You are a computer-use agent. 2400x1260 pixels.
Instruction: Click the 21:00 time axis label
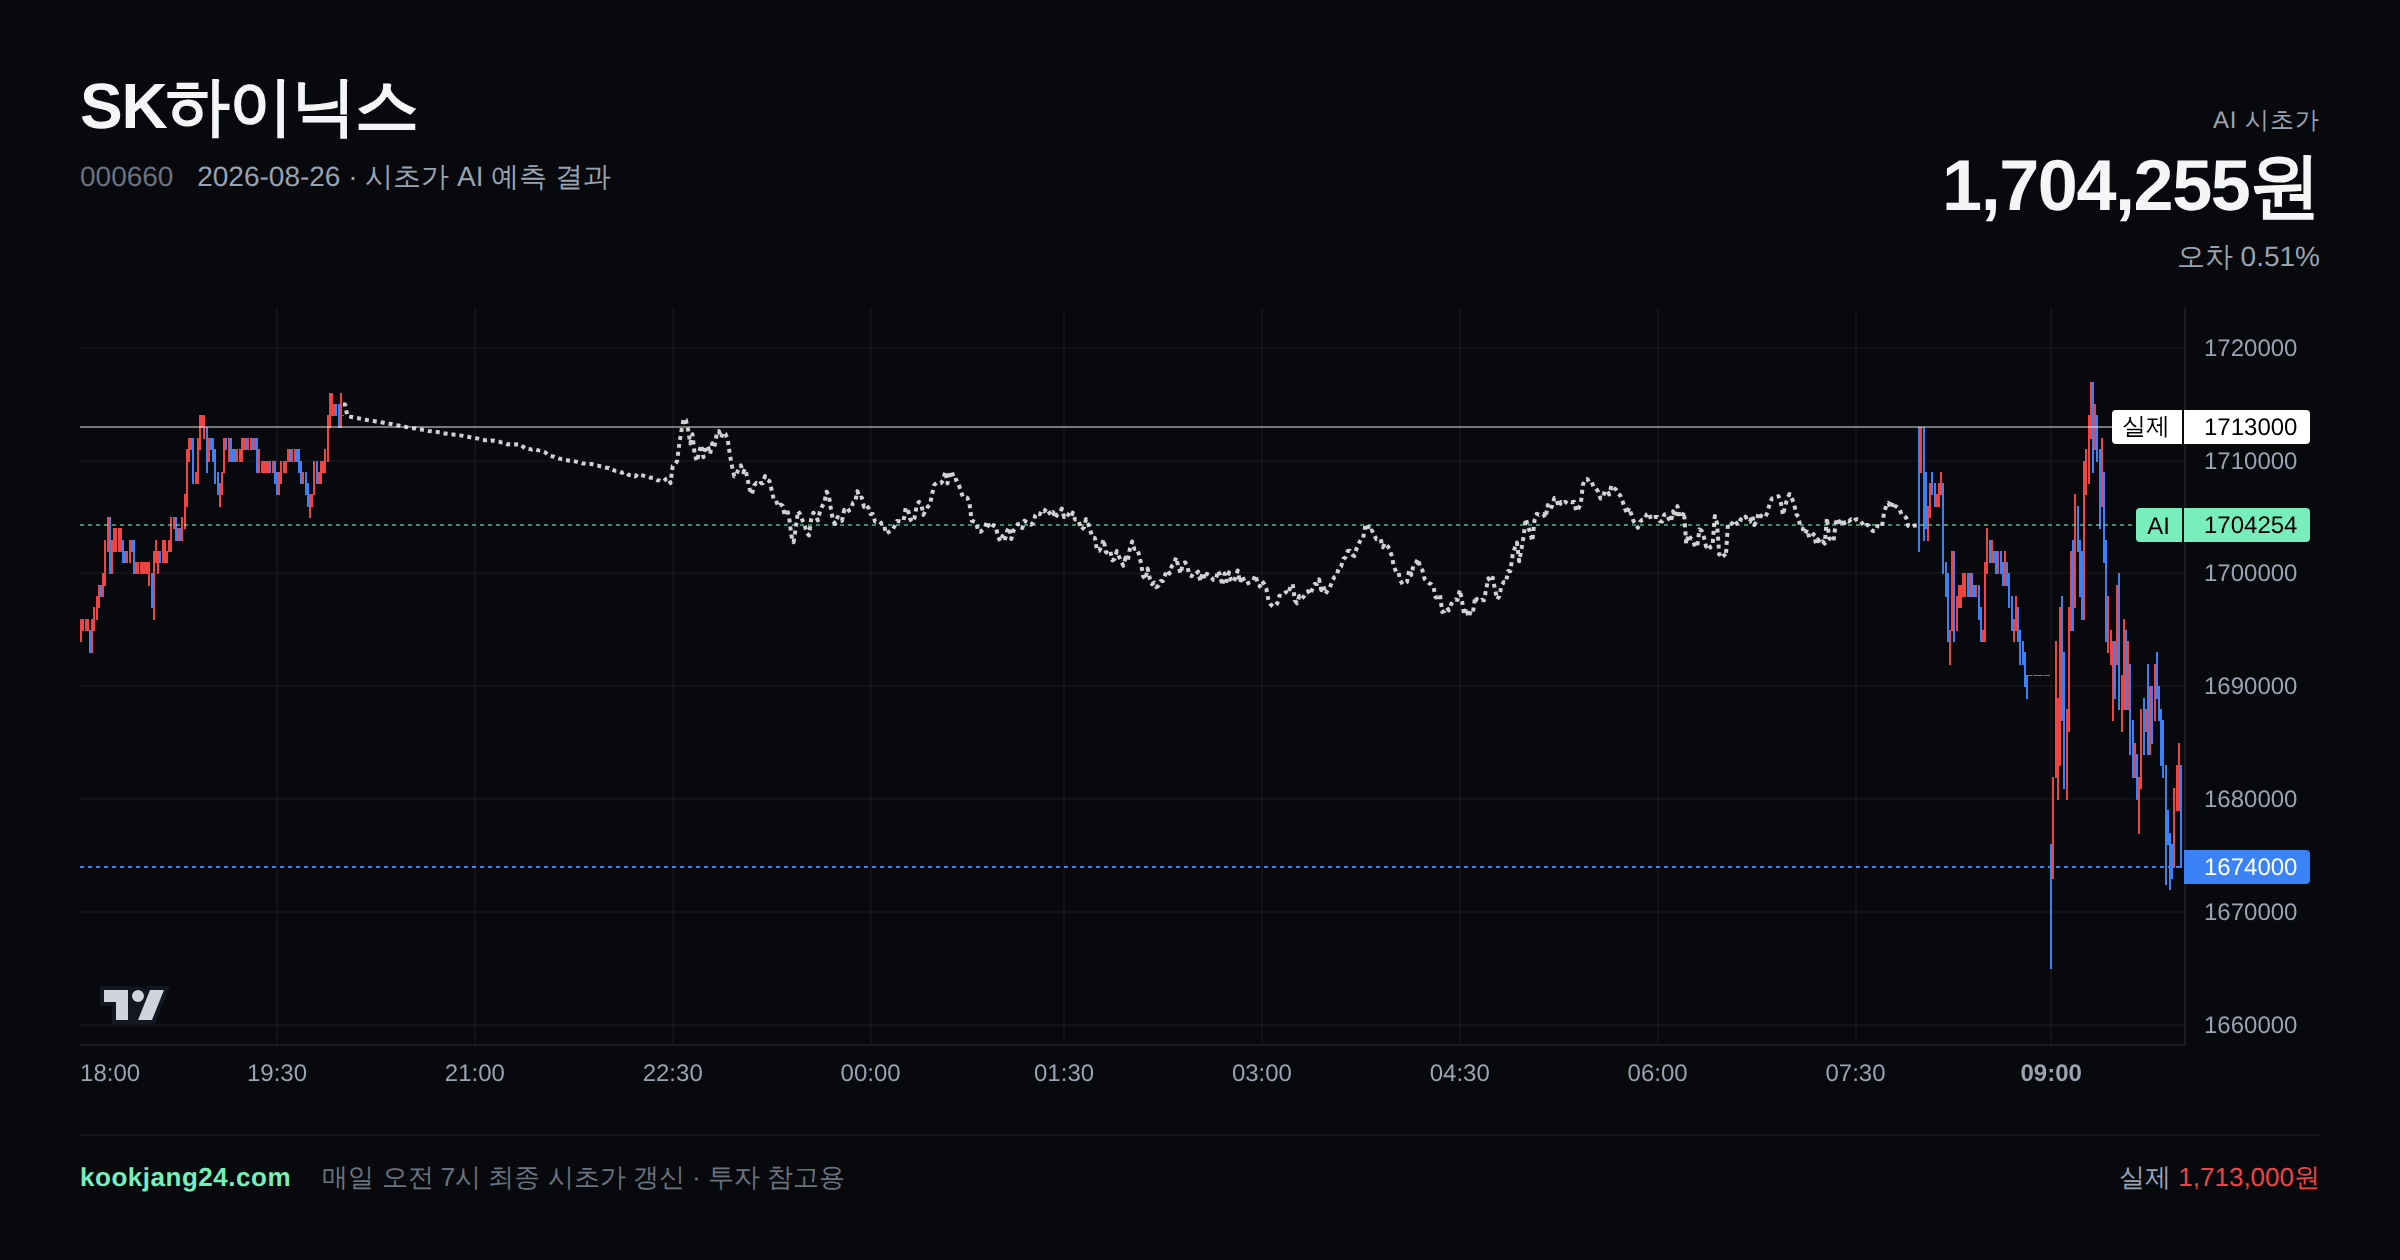pyautogui.click(x=475, y=1073)
